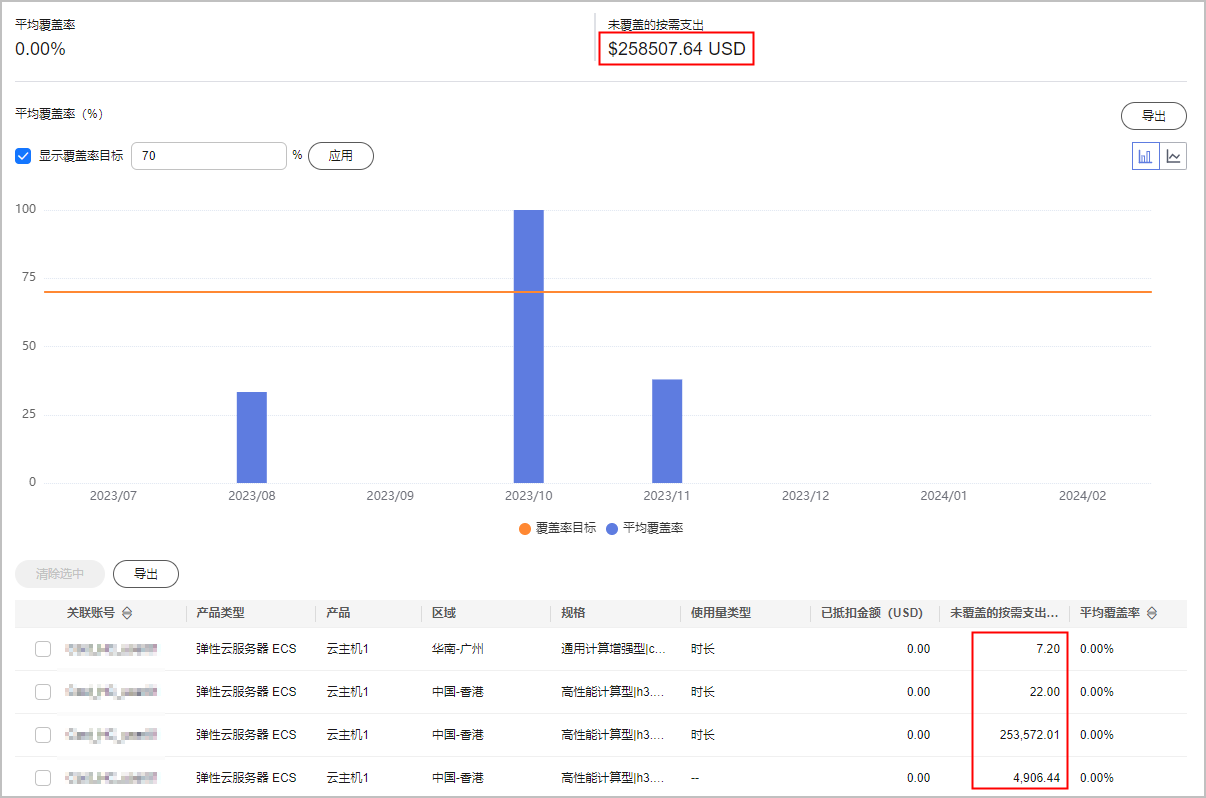The height and width of the screenshot is (798, 1206).
Task: Toggle the orange 覆盖率目标 legend marker
Action: coord(525,528)
